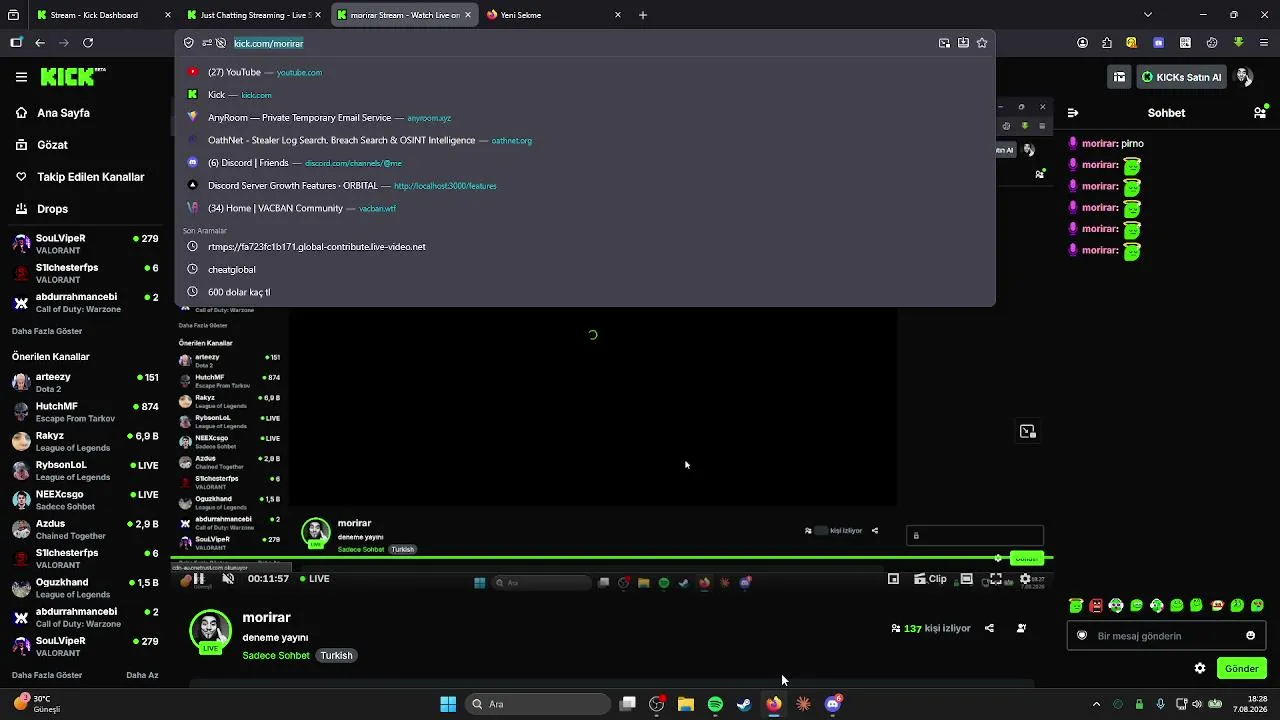Open the gift box icon beside KICKs Satın Al
The image size is (1280, 720).
coord(1120,77)
